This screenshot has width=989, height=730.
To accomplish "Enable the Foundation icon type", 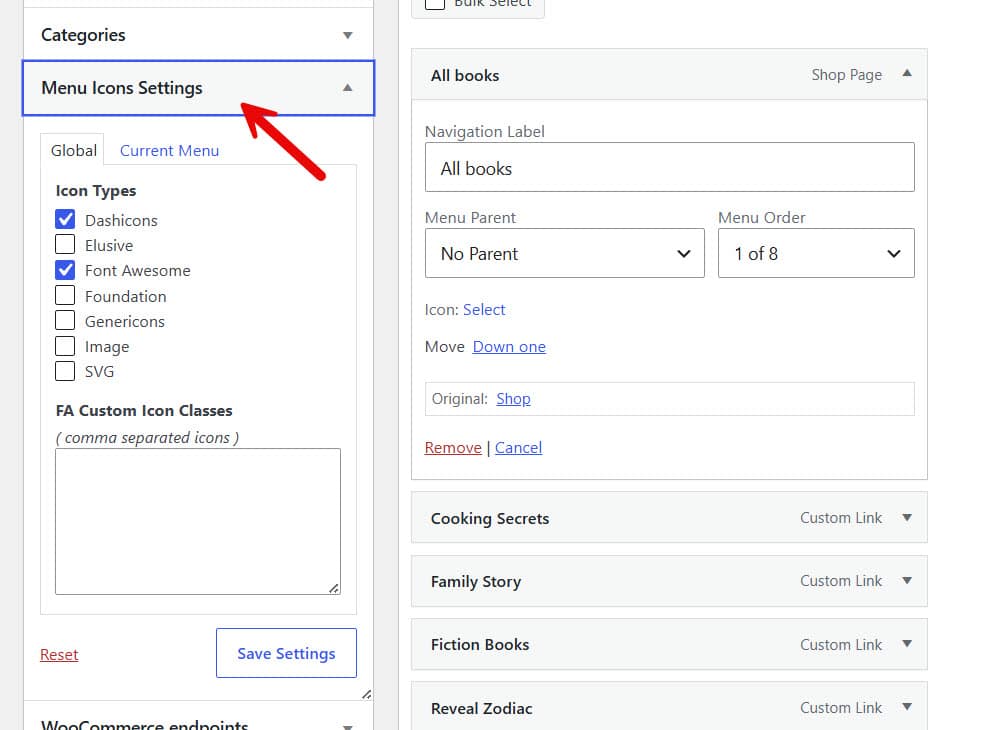I will (65, 295).
